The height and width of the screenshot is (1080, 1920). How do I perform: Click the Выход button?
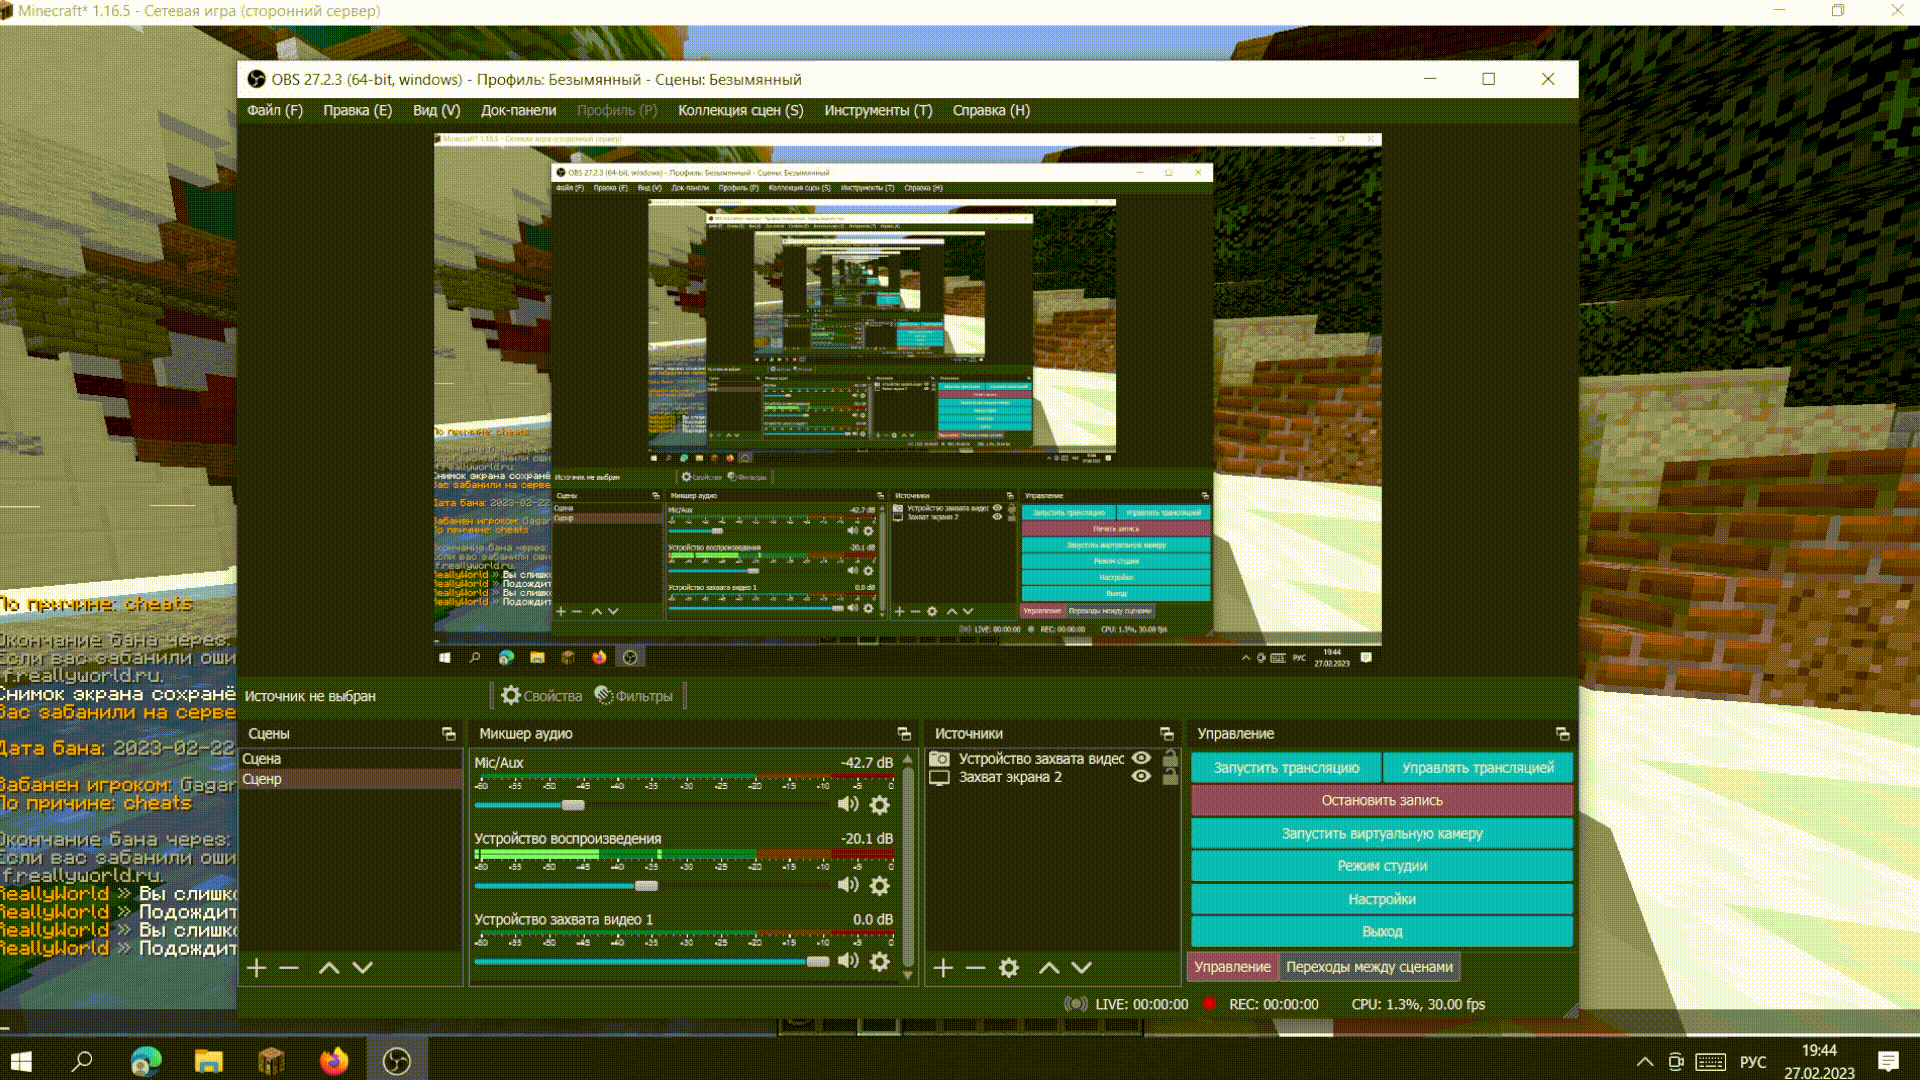point(1382,931)
